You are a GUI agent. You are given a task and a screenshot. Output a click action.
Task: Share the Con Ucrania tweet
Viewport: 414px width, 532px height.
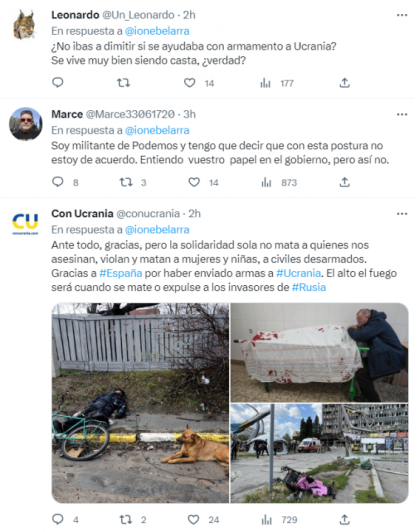pos(344,519)
